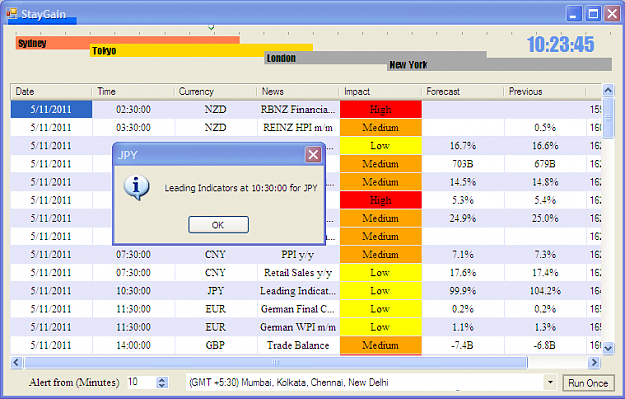The width and height of the screenshot is (625, 399).
Task: Click the GBP currency cell
Action: 216,345
